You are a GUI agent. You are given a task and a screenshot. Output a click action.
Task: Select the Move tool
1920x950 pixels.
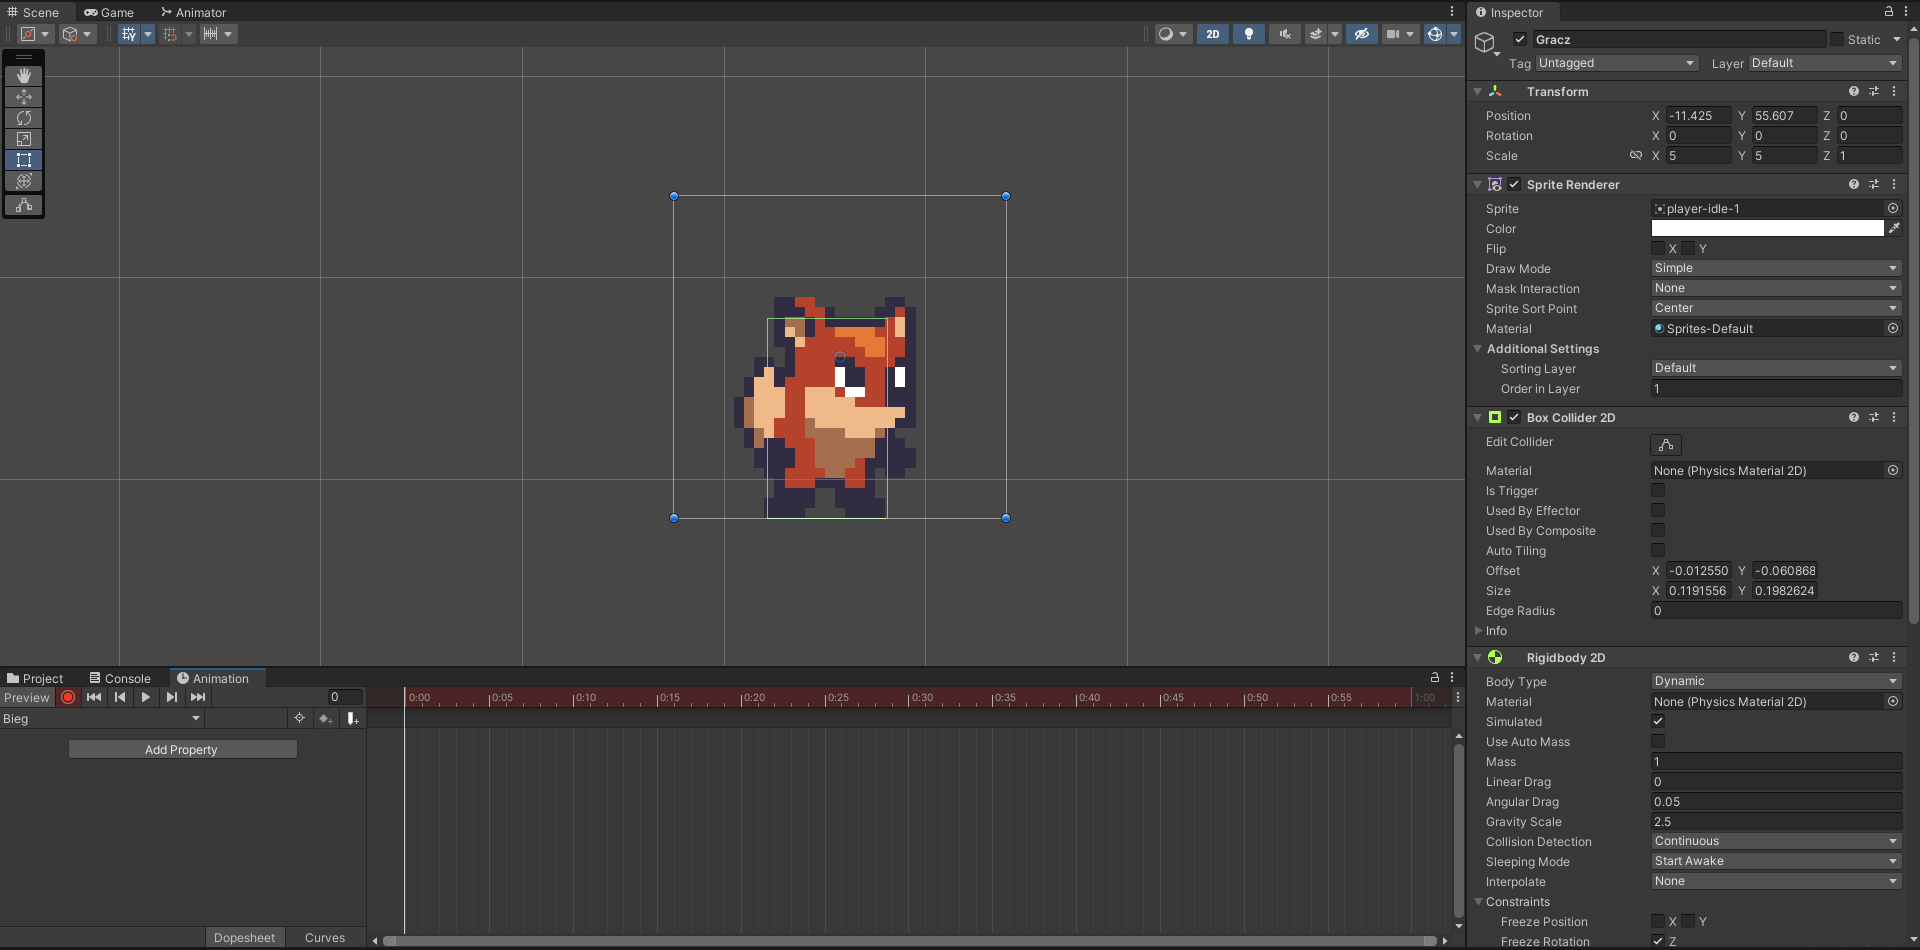tap(23, 97)
